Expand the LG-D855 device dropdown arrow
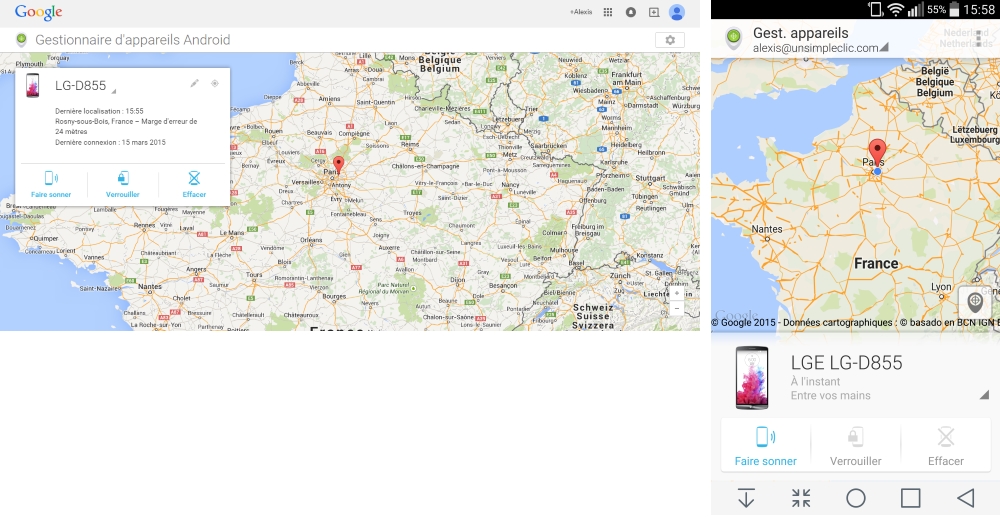1000x517 pixels. (114, 91)
